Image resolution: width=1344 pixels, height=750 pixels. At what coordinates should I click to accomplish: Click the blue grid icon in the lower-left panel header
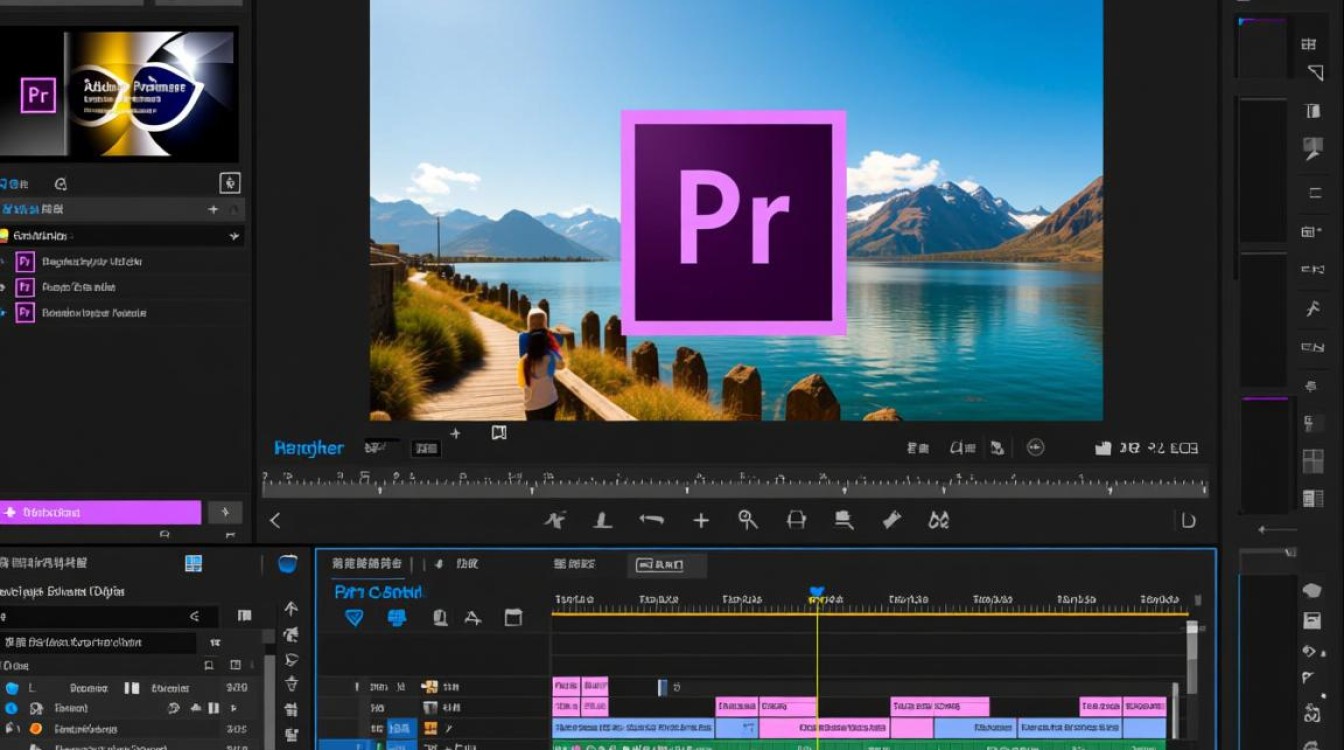(x=194, y=564)
